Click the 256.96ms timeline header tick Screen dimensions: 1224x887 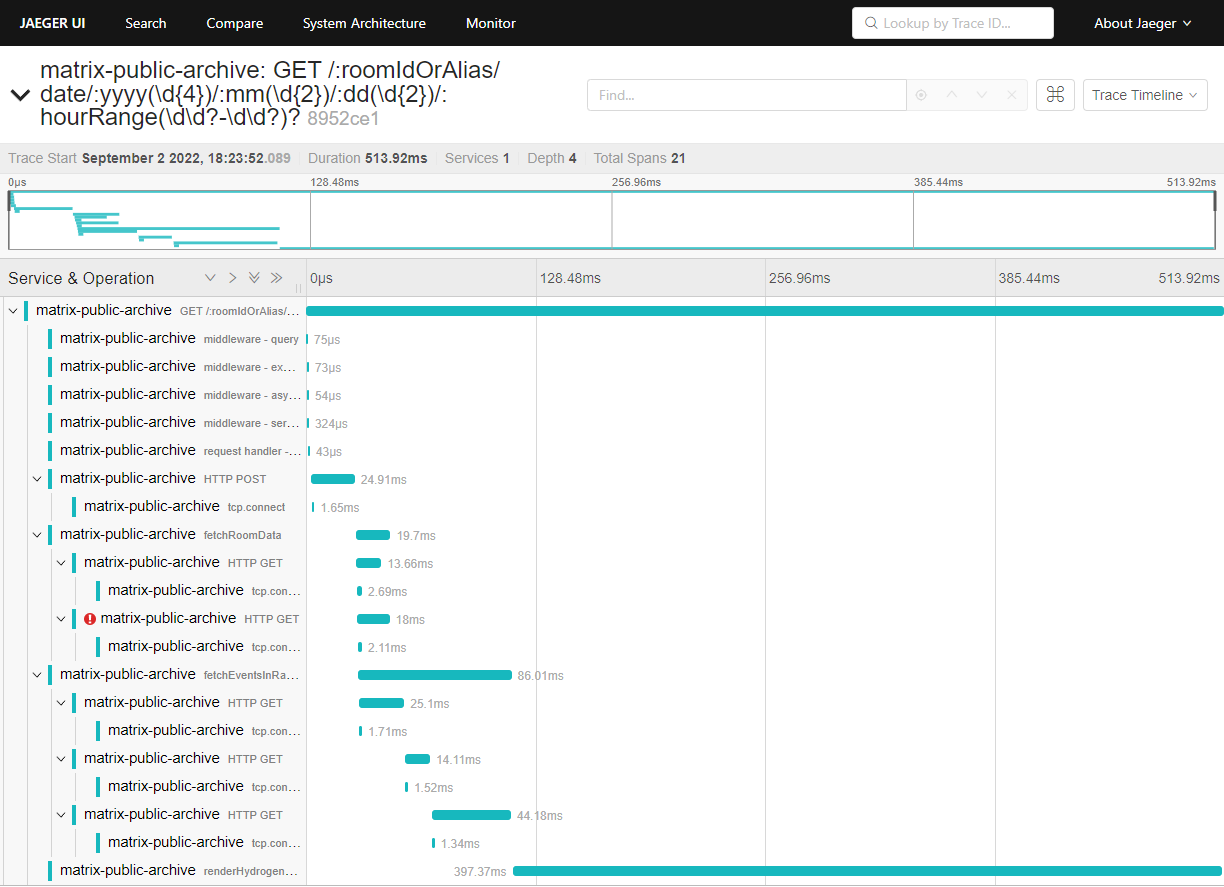click(800, 278)
